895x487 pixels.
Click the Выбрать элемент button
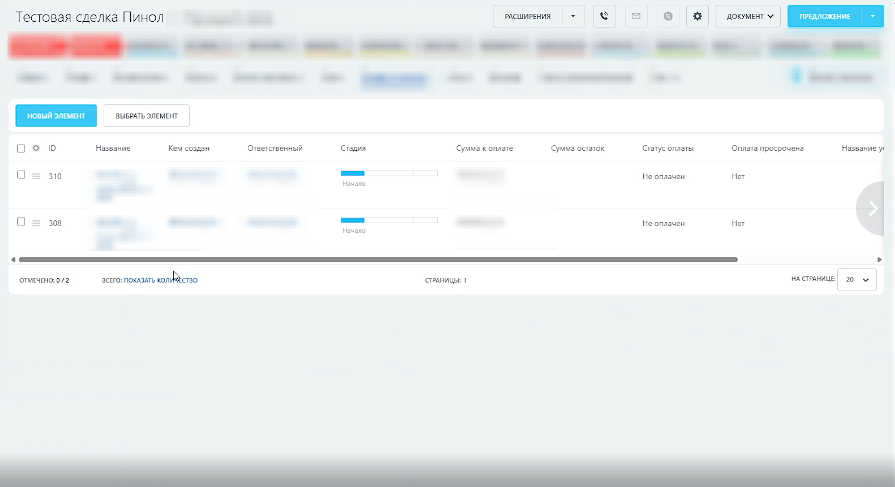pos(146,116)
